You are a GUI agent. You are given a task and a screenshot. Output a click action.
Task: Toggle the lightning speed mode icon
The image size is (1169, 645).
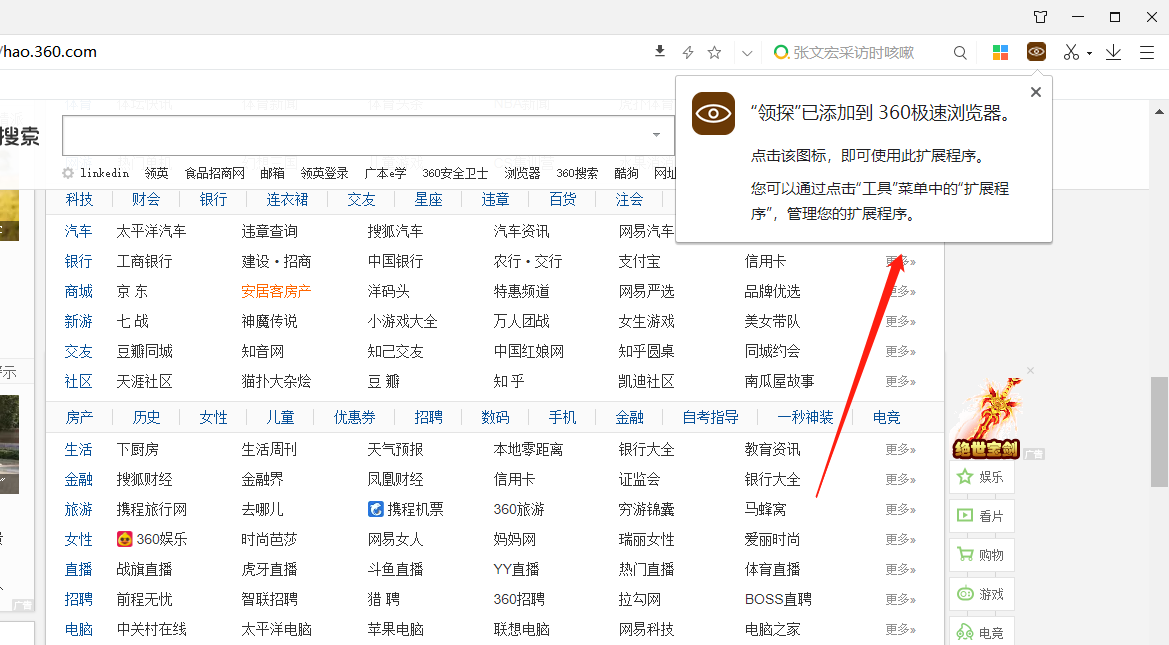[x=688, y=52]
